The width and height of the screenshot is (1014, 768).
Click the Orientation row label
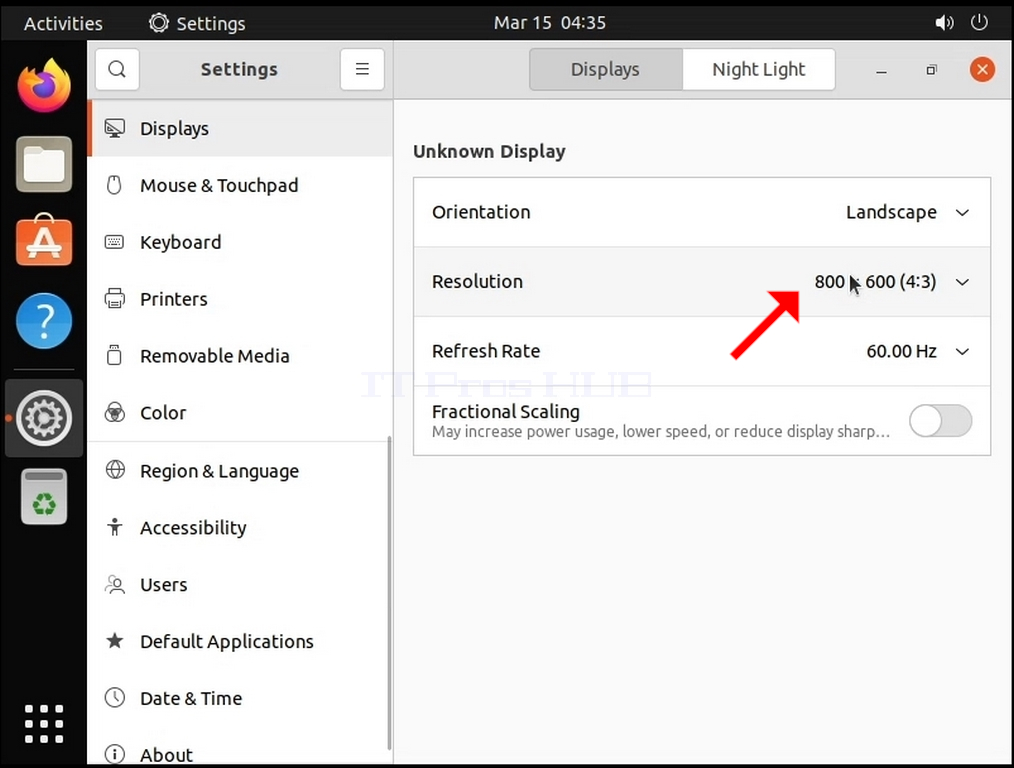tap(481, 212)
